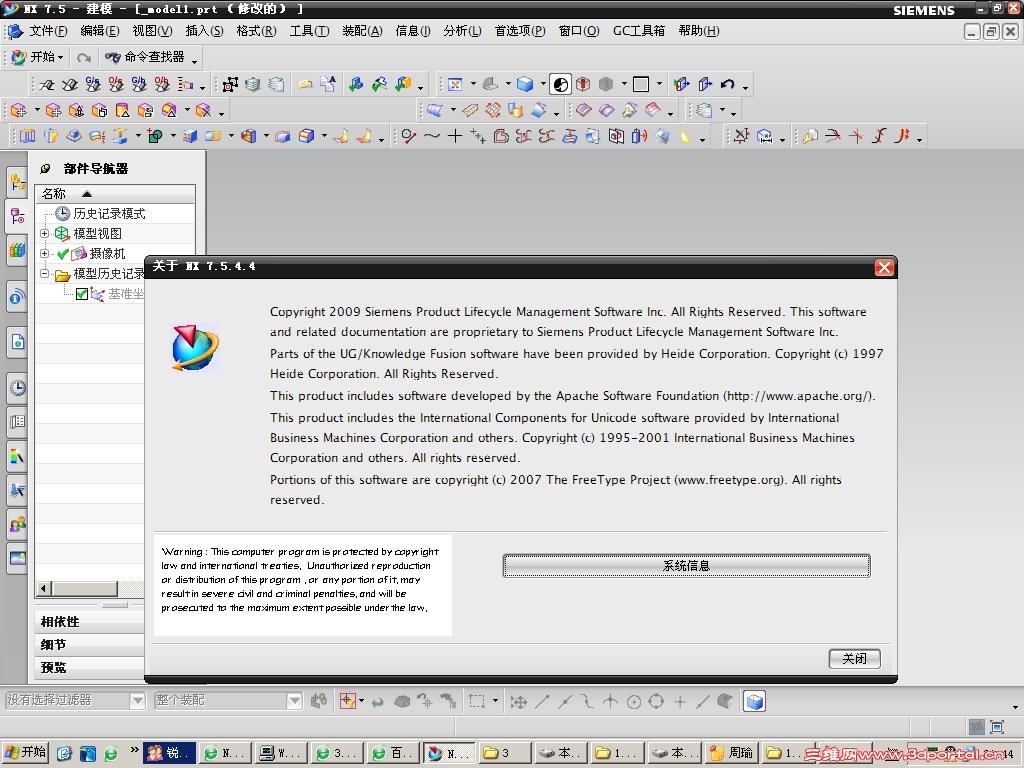The width and height of the screenshot is (1024, 768).
Task: Open the dropdown arrow beside the wireframe rectangle
Action: tap(659, 84)
